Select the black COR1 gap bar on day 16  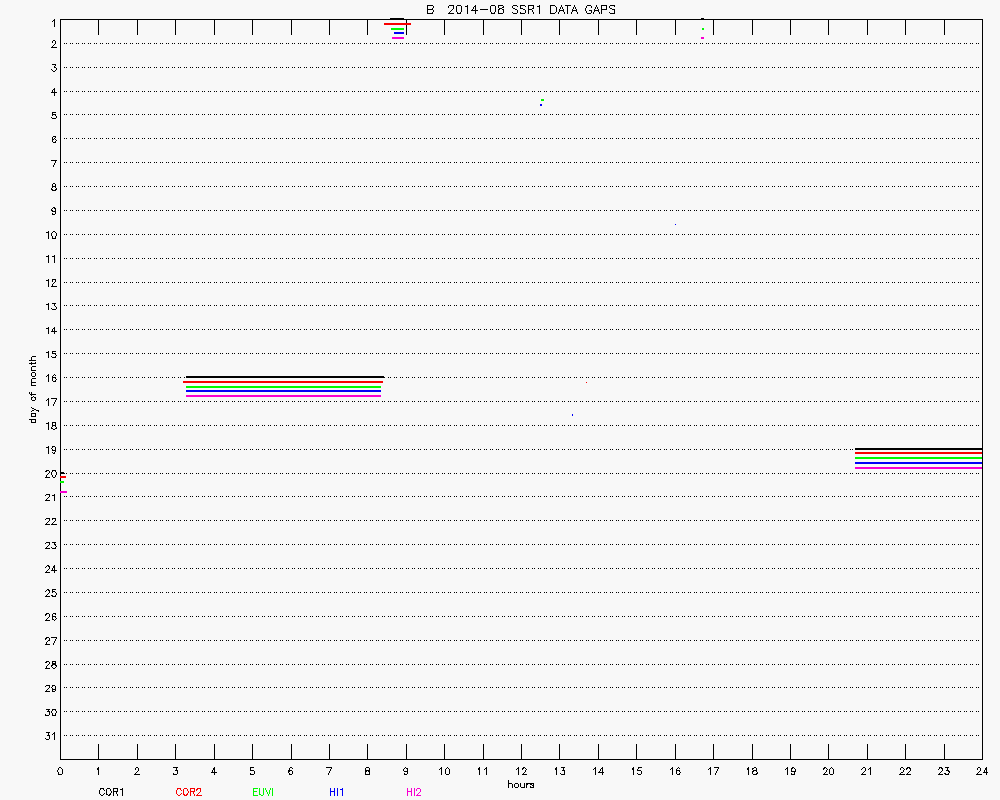pyautogui.click(x=284, y=377)
